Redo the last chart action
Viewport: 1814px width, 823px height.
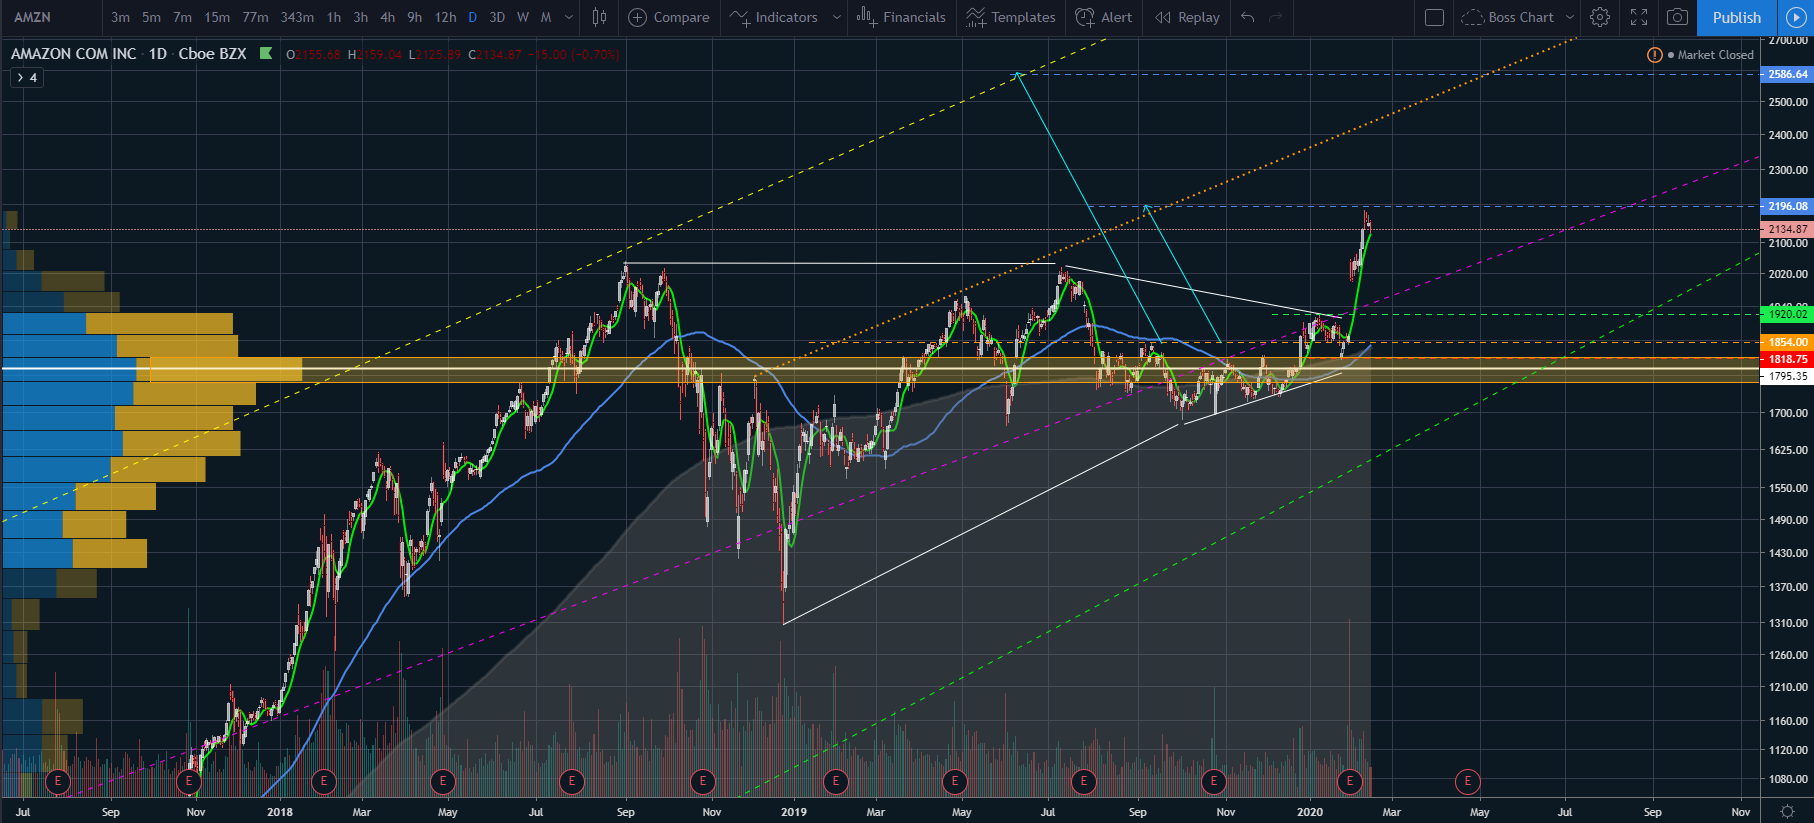[x=1275, y=17]
